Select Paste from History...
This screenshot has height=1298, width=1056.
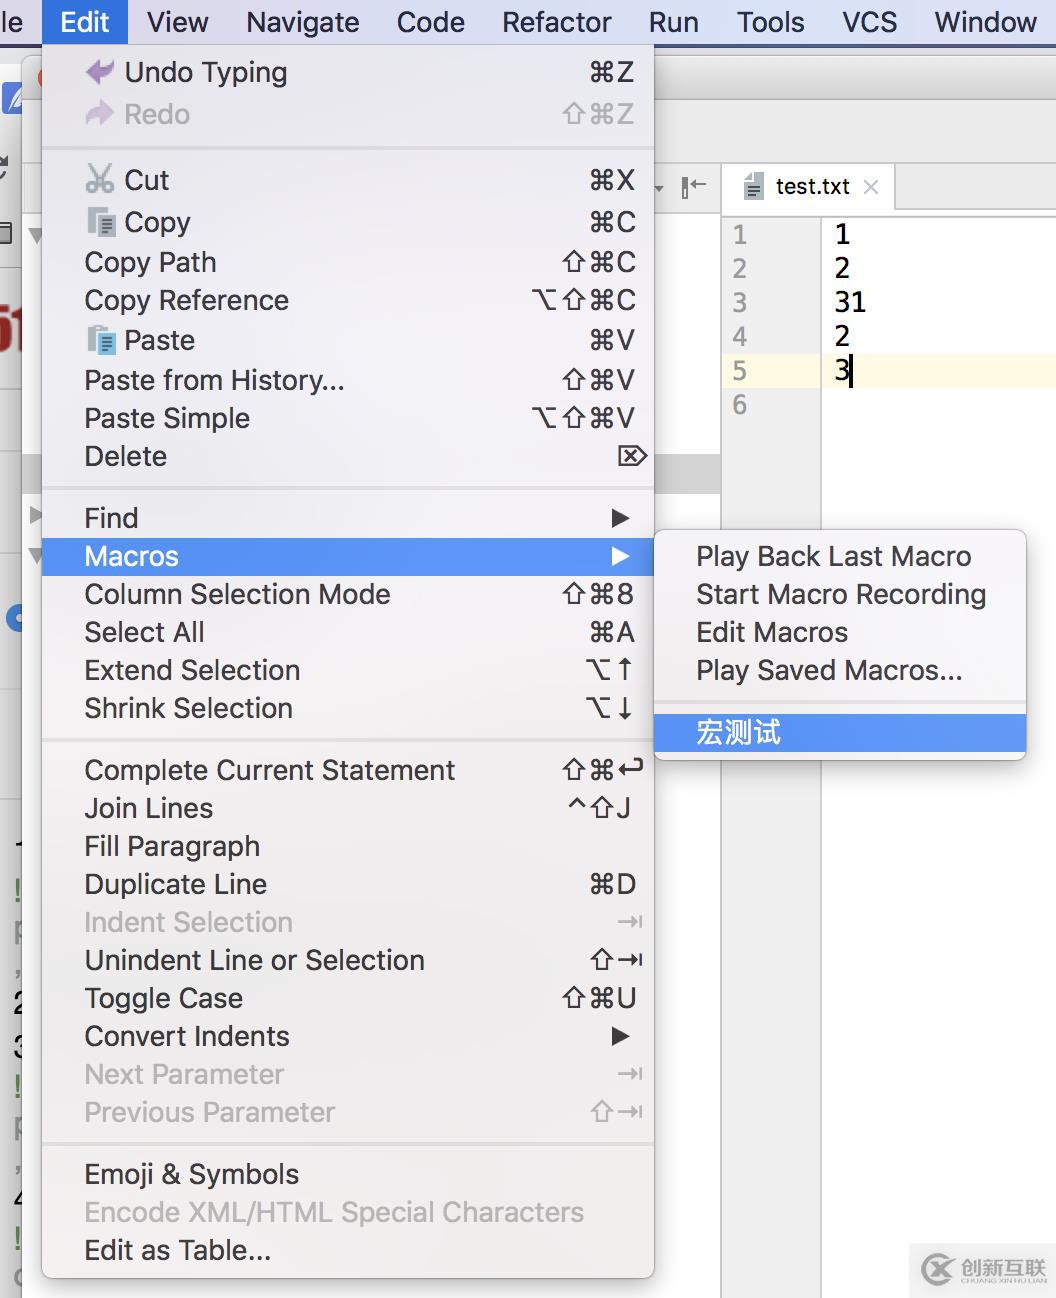pyautogui.click(x=348, y=380)
